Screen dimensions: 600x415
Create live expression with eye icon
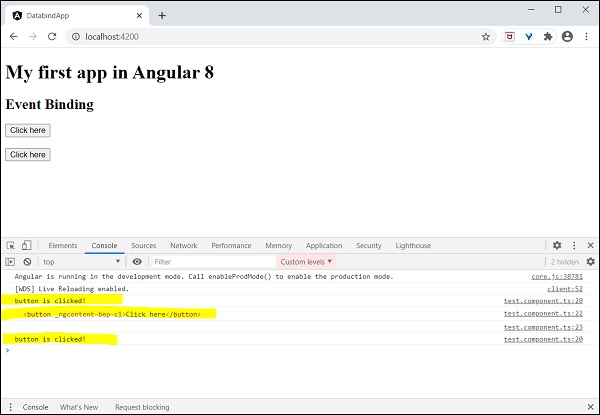click(x=137, y=262)
